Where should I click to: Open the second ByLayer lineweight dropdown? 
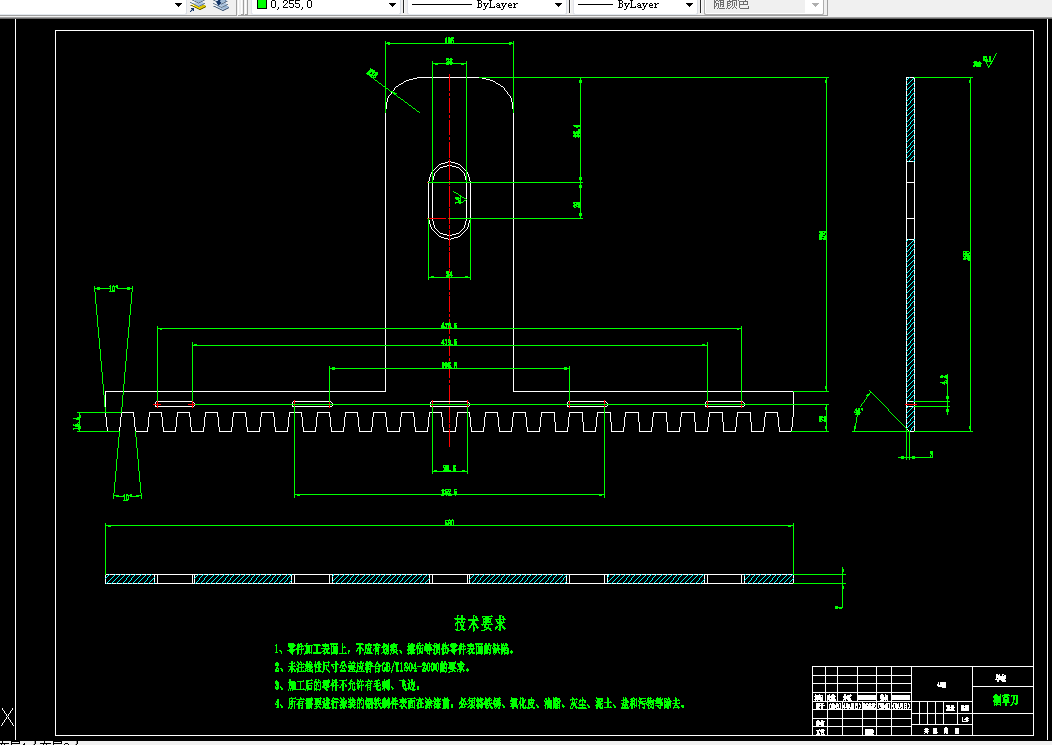[x=636, y=5]
